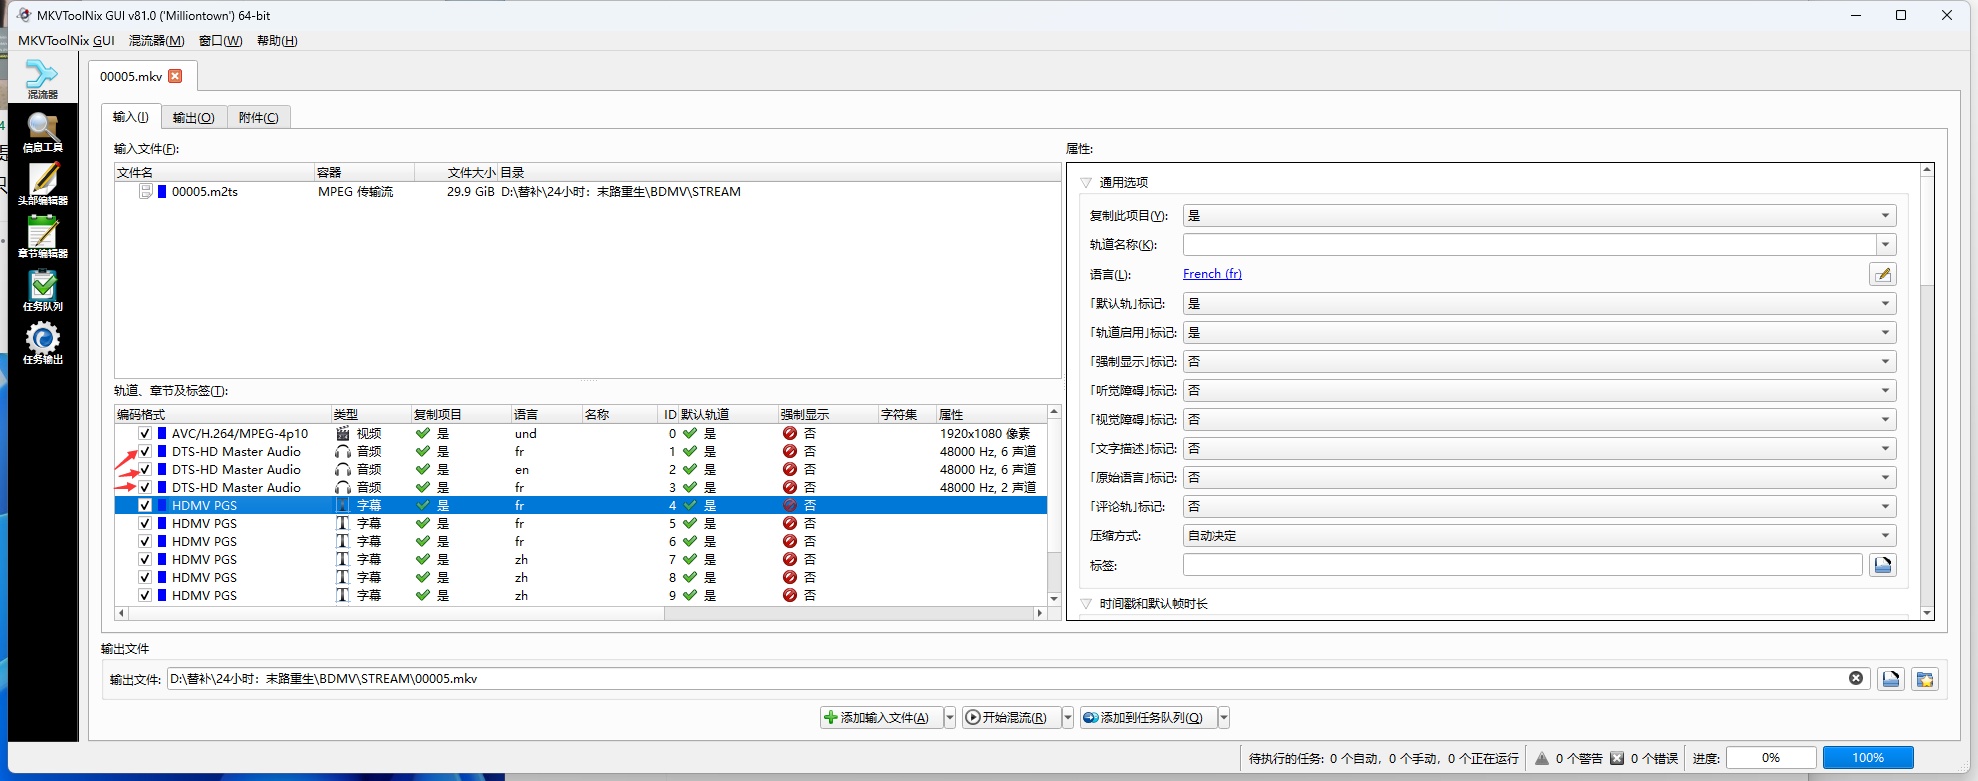Click the errors icon in status bar
1978x781 pixels.
click(1617, 758)
